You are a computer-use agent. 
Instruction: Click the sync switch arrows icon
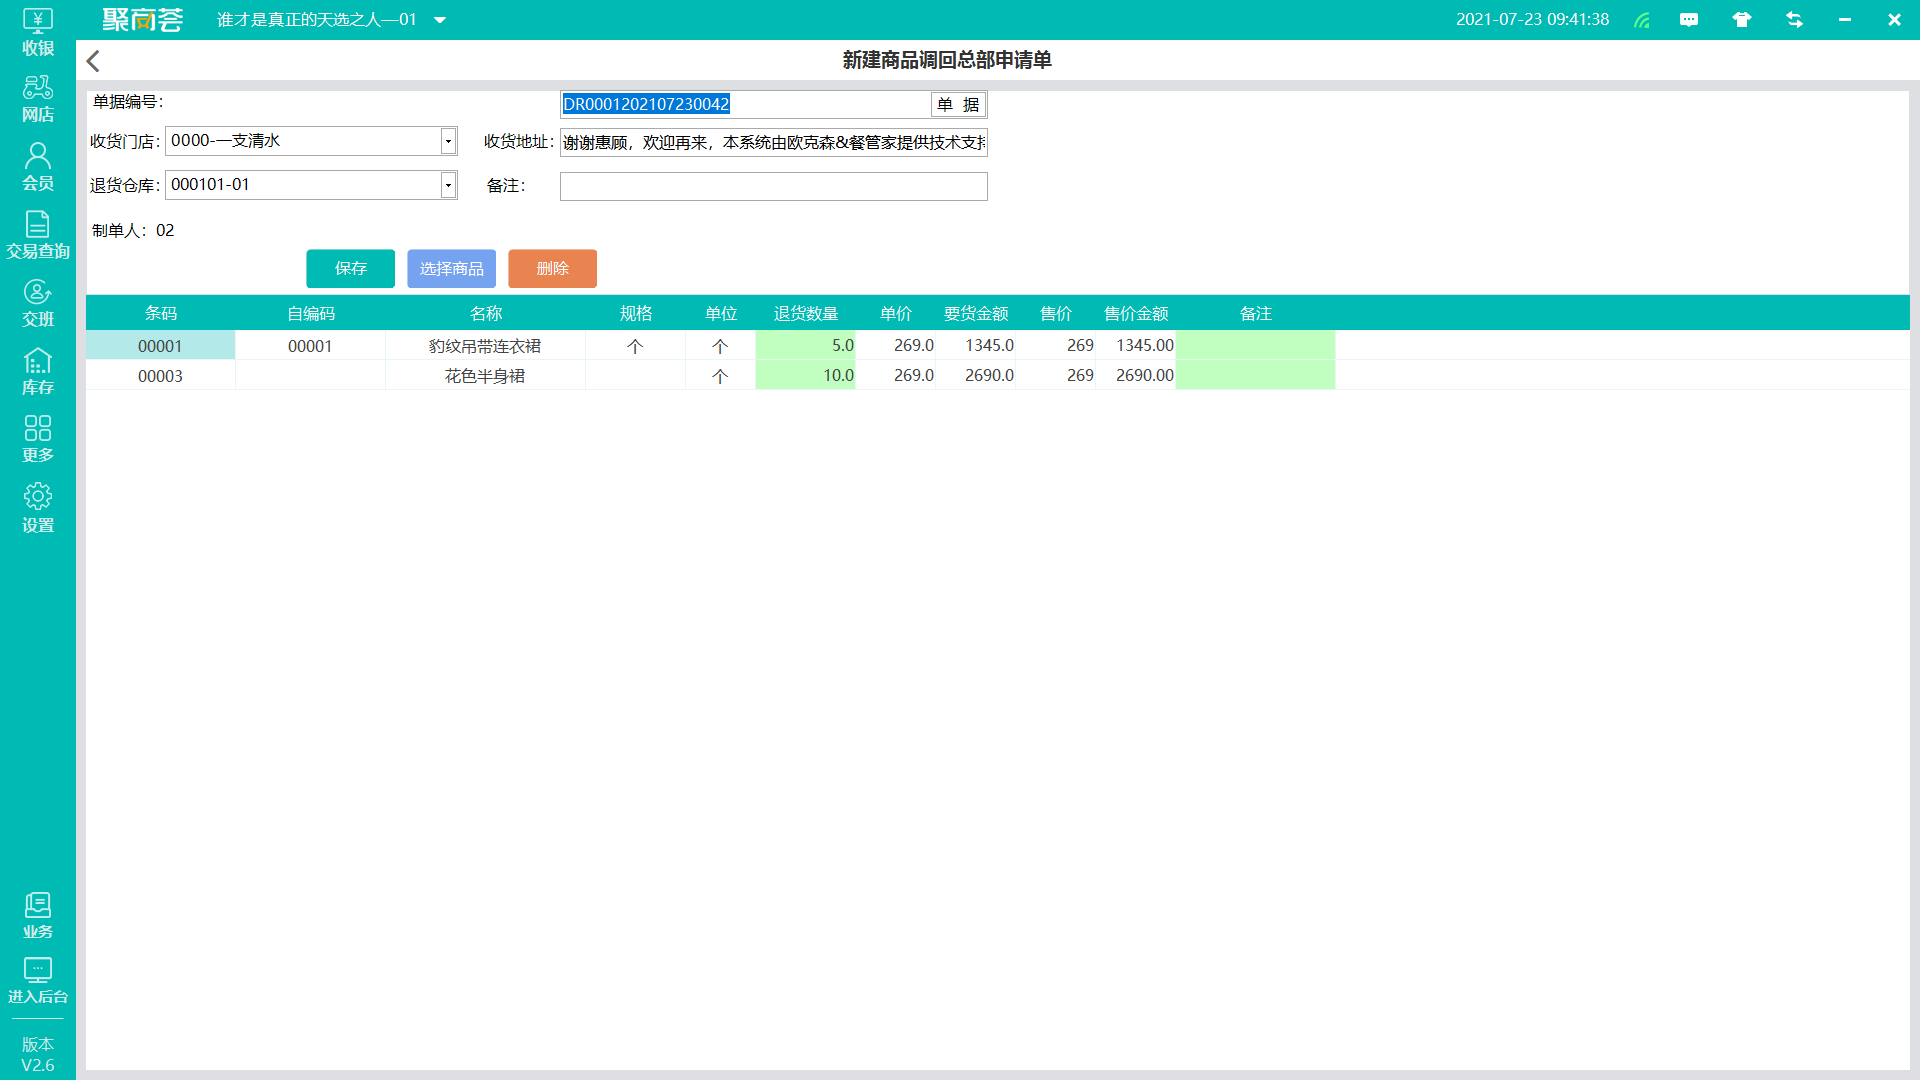coord(1794,20)
